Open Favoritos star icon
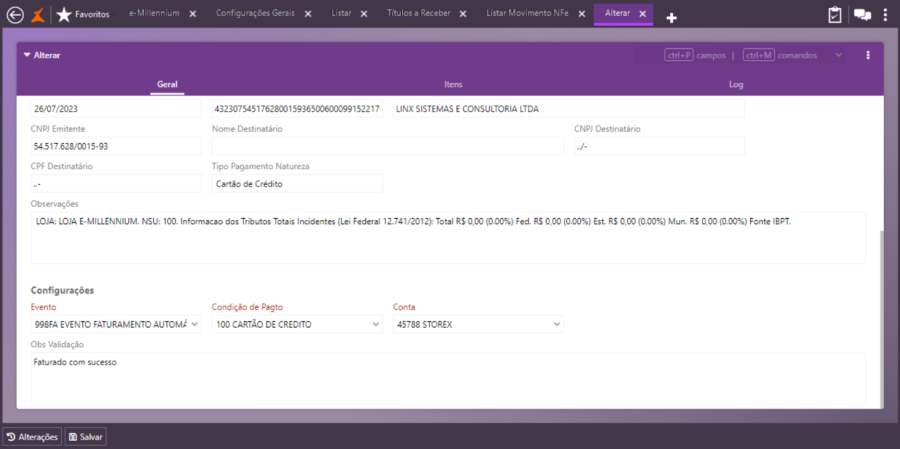900x449 pixels. pyautogui.click(x=64, y=15)
